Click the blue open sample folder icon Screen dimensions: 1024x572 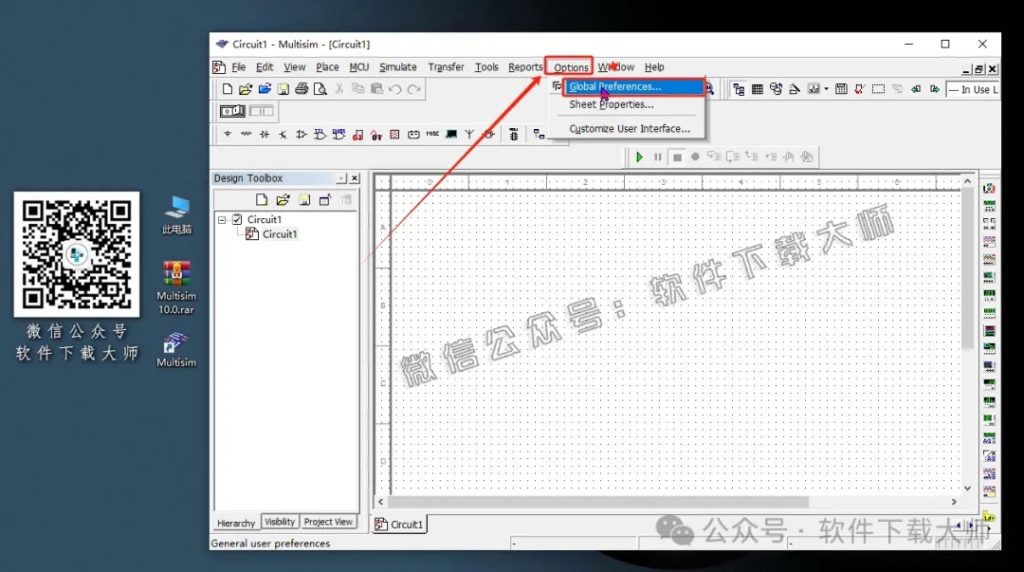click(264, 89)
